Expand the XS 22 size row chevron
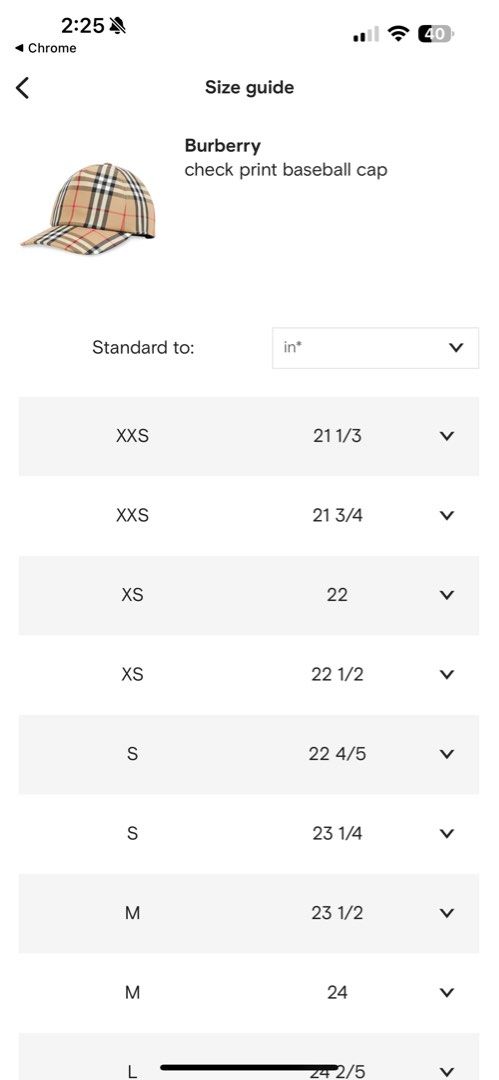Screen dimensions: 499x1080 point(447,595)
